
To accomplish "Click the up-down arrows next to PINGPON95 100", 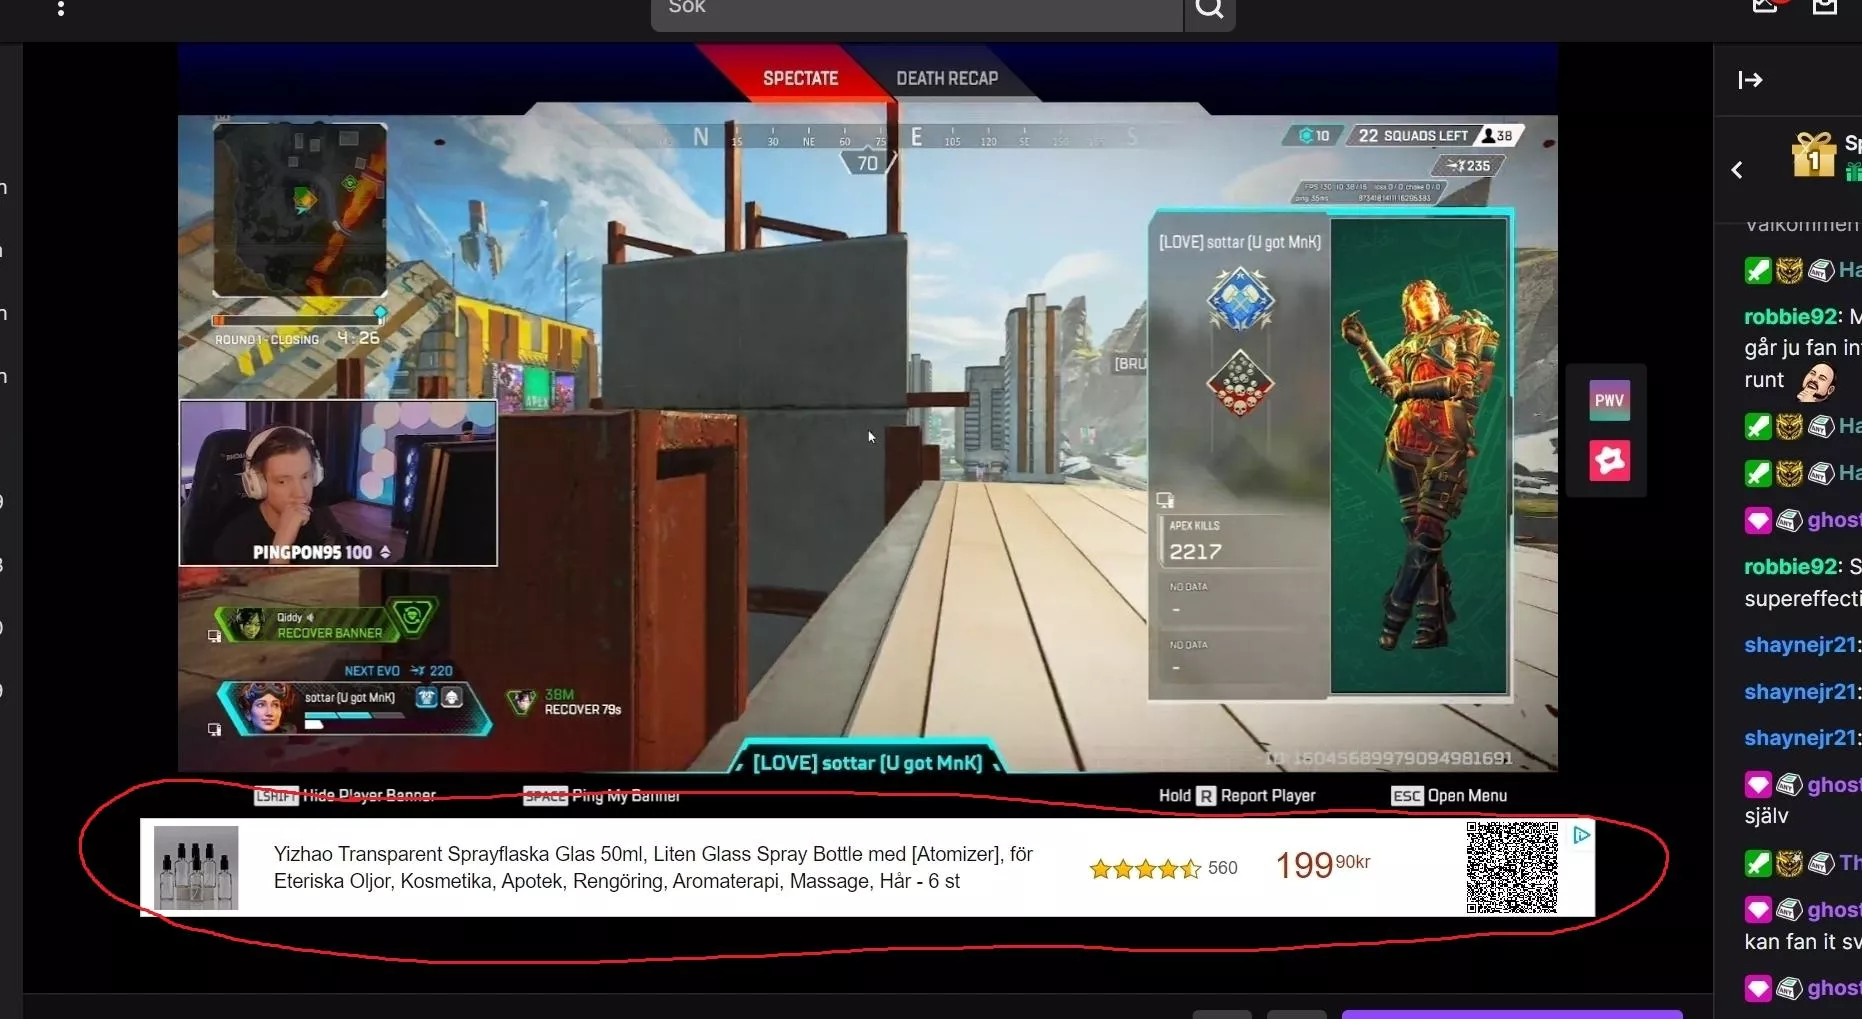I will [x=386, y=550].
